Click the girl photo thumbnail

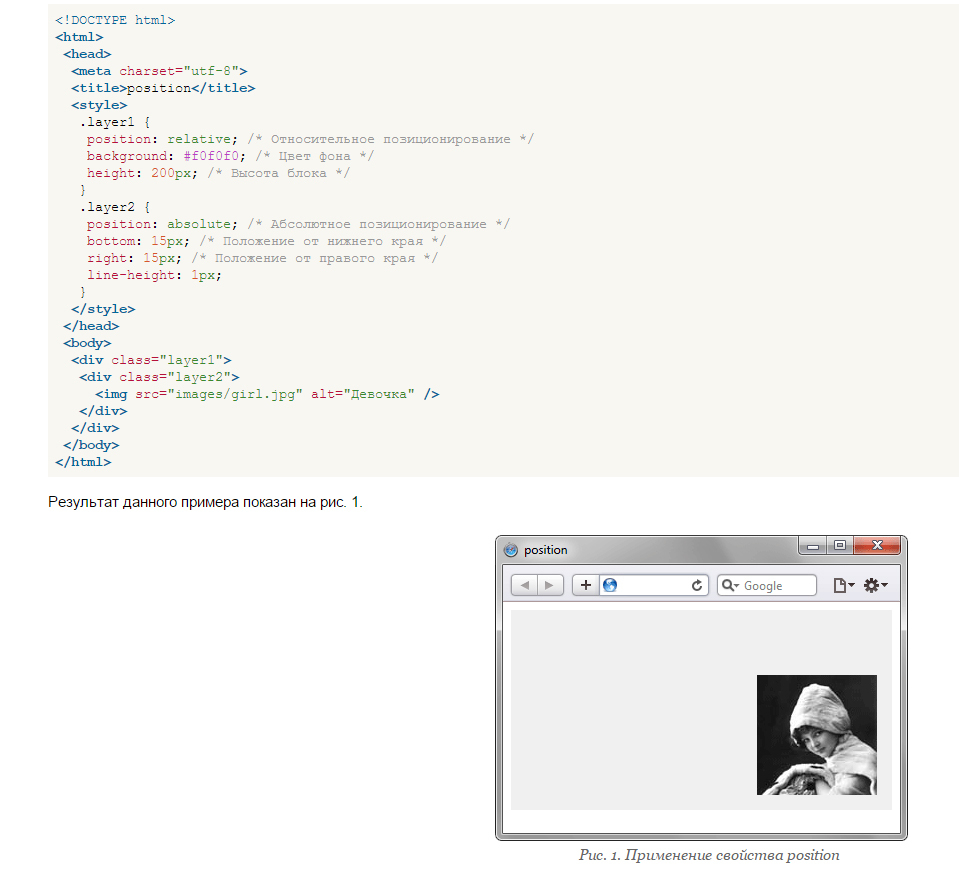[816, 735]
